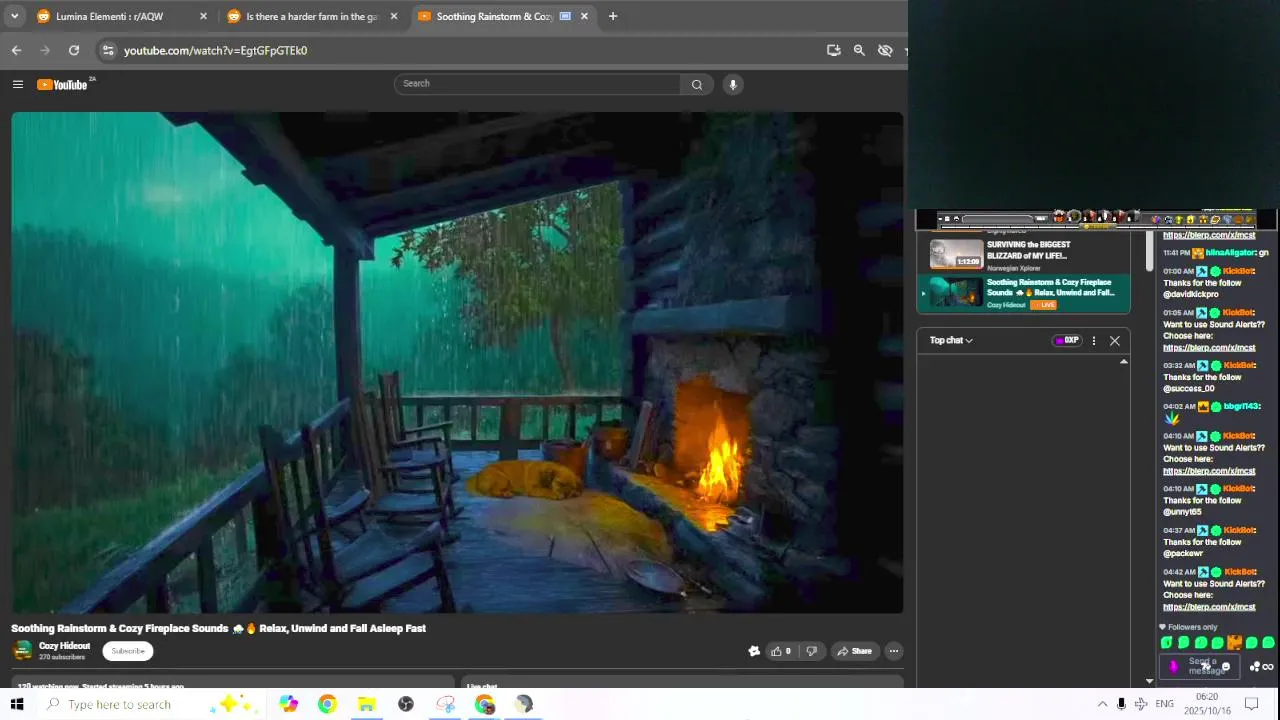Click the address bar URL
Screen dimensions: 1280x720
[215, 50]
